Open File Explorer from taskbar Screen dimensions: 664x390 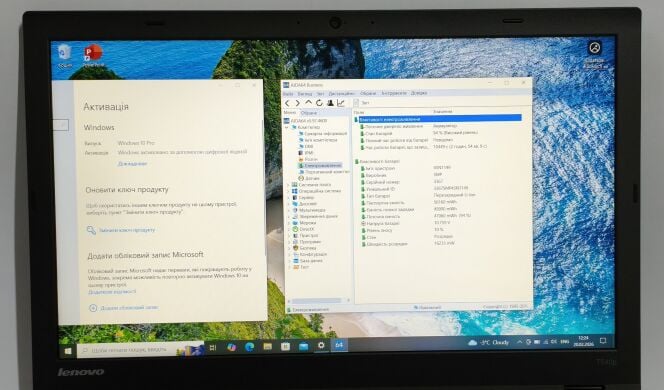(x=267, y=346)
